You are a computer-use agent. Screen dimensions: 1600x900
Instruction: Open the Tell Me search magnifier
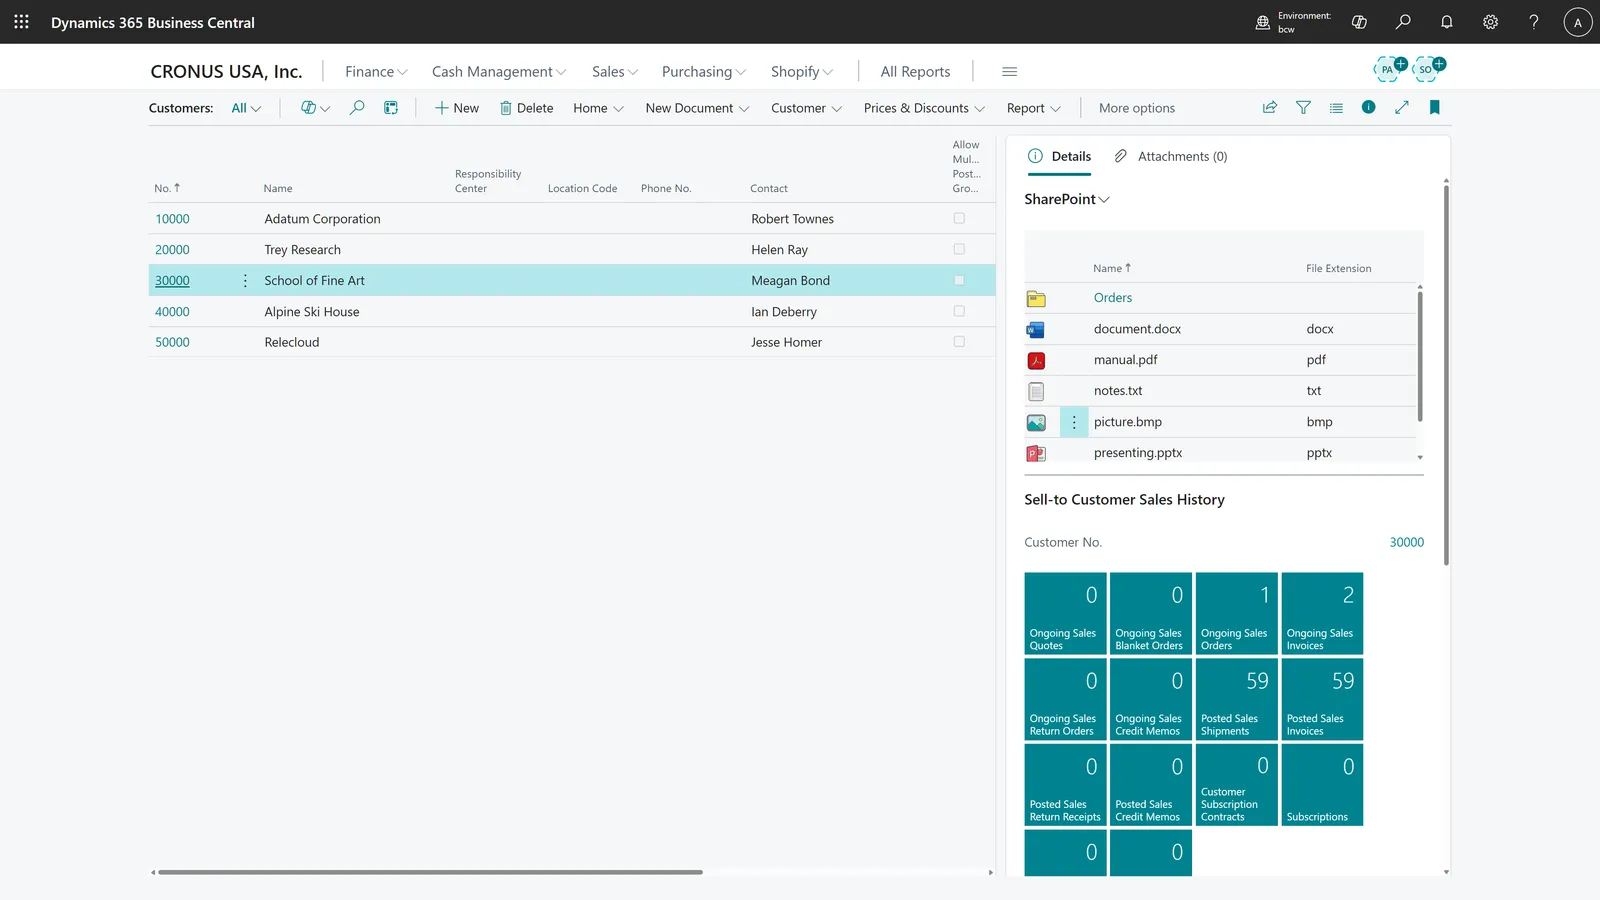point(1403,22)
